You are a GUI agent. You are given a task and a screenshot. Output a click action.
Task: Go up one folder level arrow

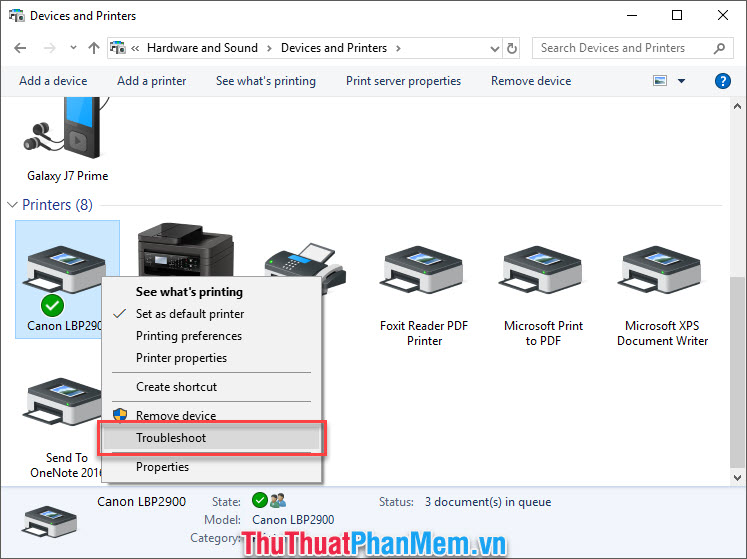coord(94,48)
